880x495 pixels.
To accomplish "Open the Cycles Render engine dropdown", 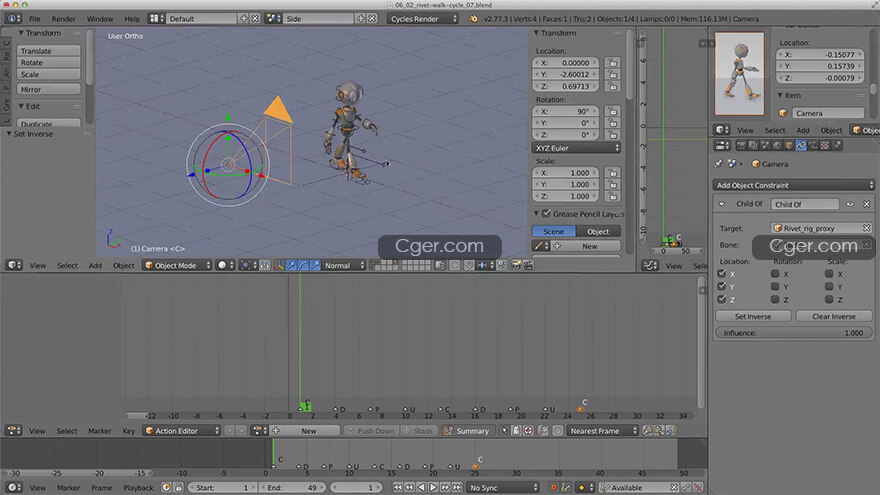I will (x=423, y=19).
